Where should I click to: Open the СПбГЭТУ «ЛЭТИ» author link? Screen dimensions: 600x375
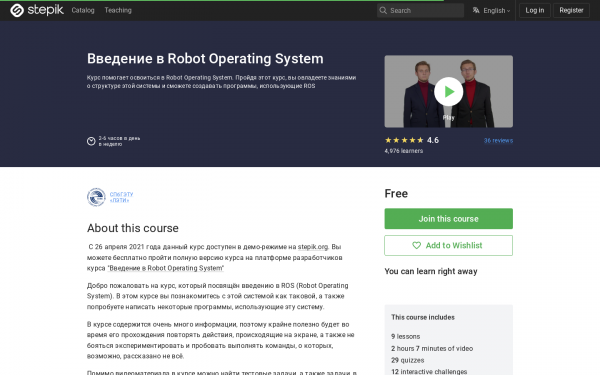(x=121, y=197)
